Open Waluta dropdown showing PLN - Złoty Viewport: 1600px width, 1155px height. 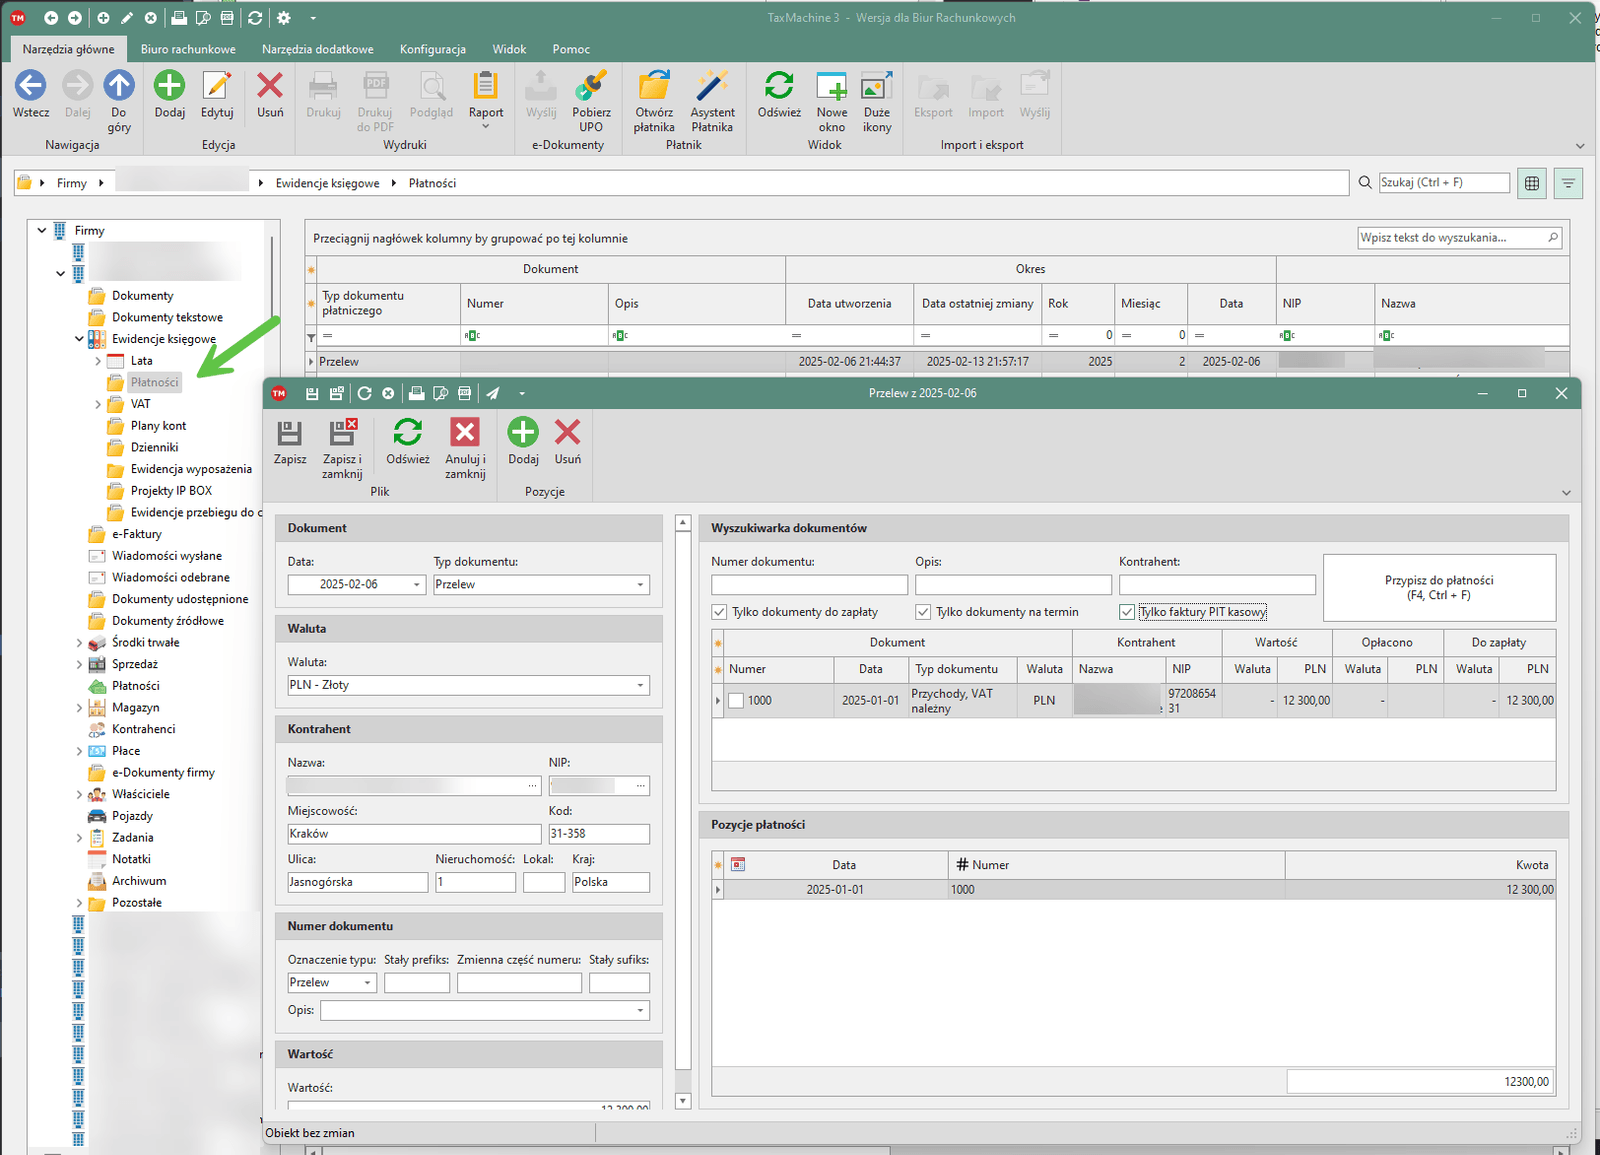[640, 685]
